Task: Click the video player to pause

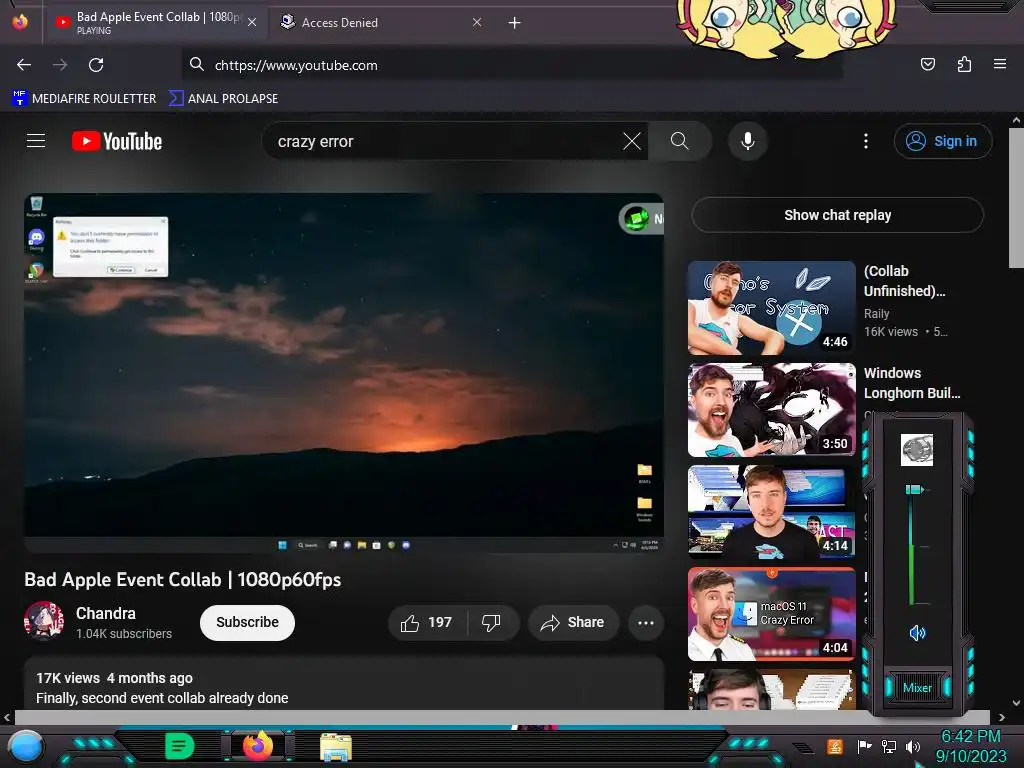Action: coord(344,373)
